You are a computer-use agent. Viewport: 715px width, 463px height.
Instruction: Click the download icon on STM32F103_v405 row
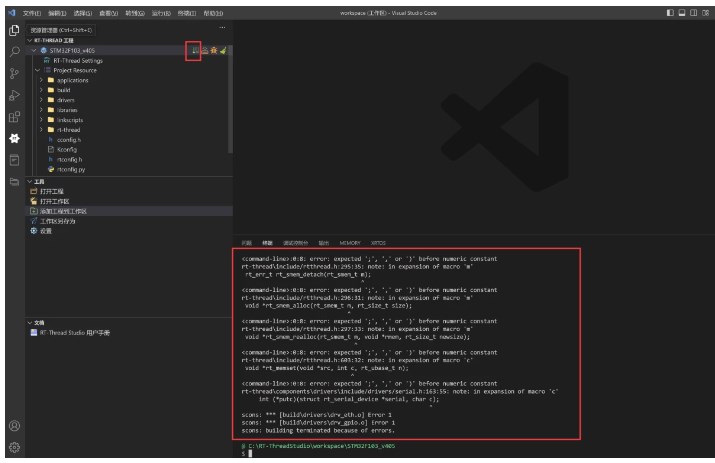pyautogui.click(x=205, y=50)
